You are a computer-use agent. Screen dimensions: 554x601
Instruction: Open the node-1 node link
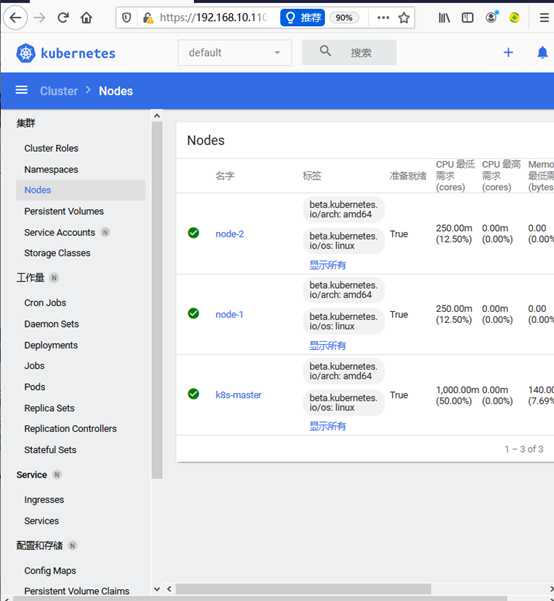pos(229,314)
